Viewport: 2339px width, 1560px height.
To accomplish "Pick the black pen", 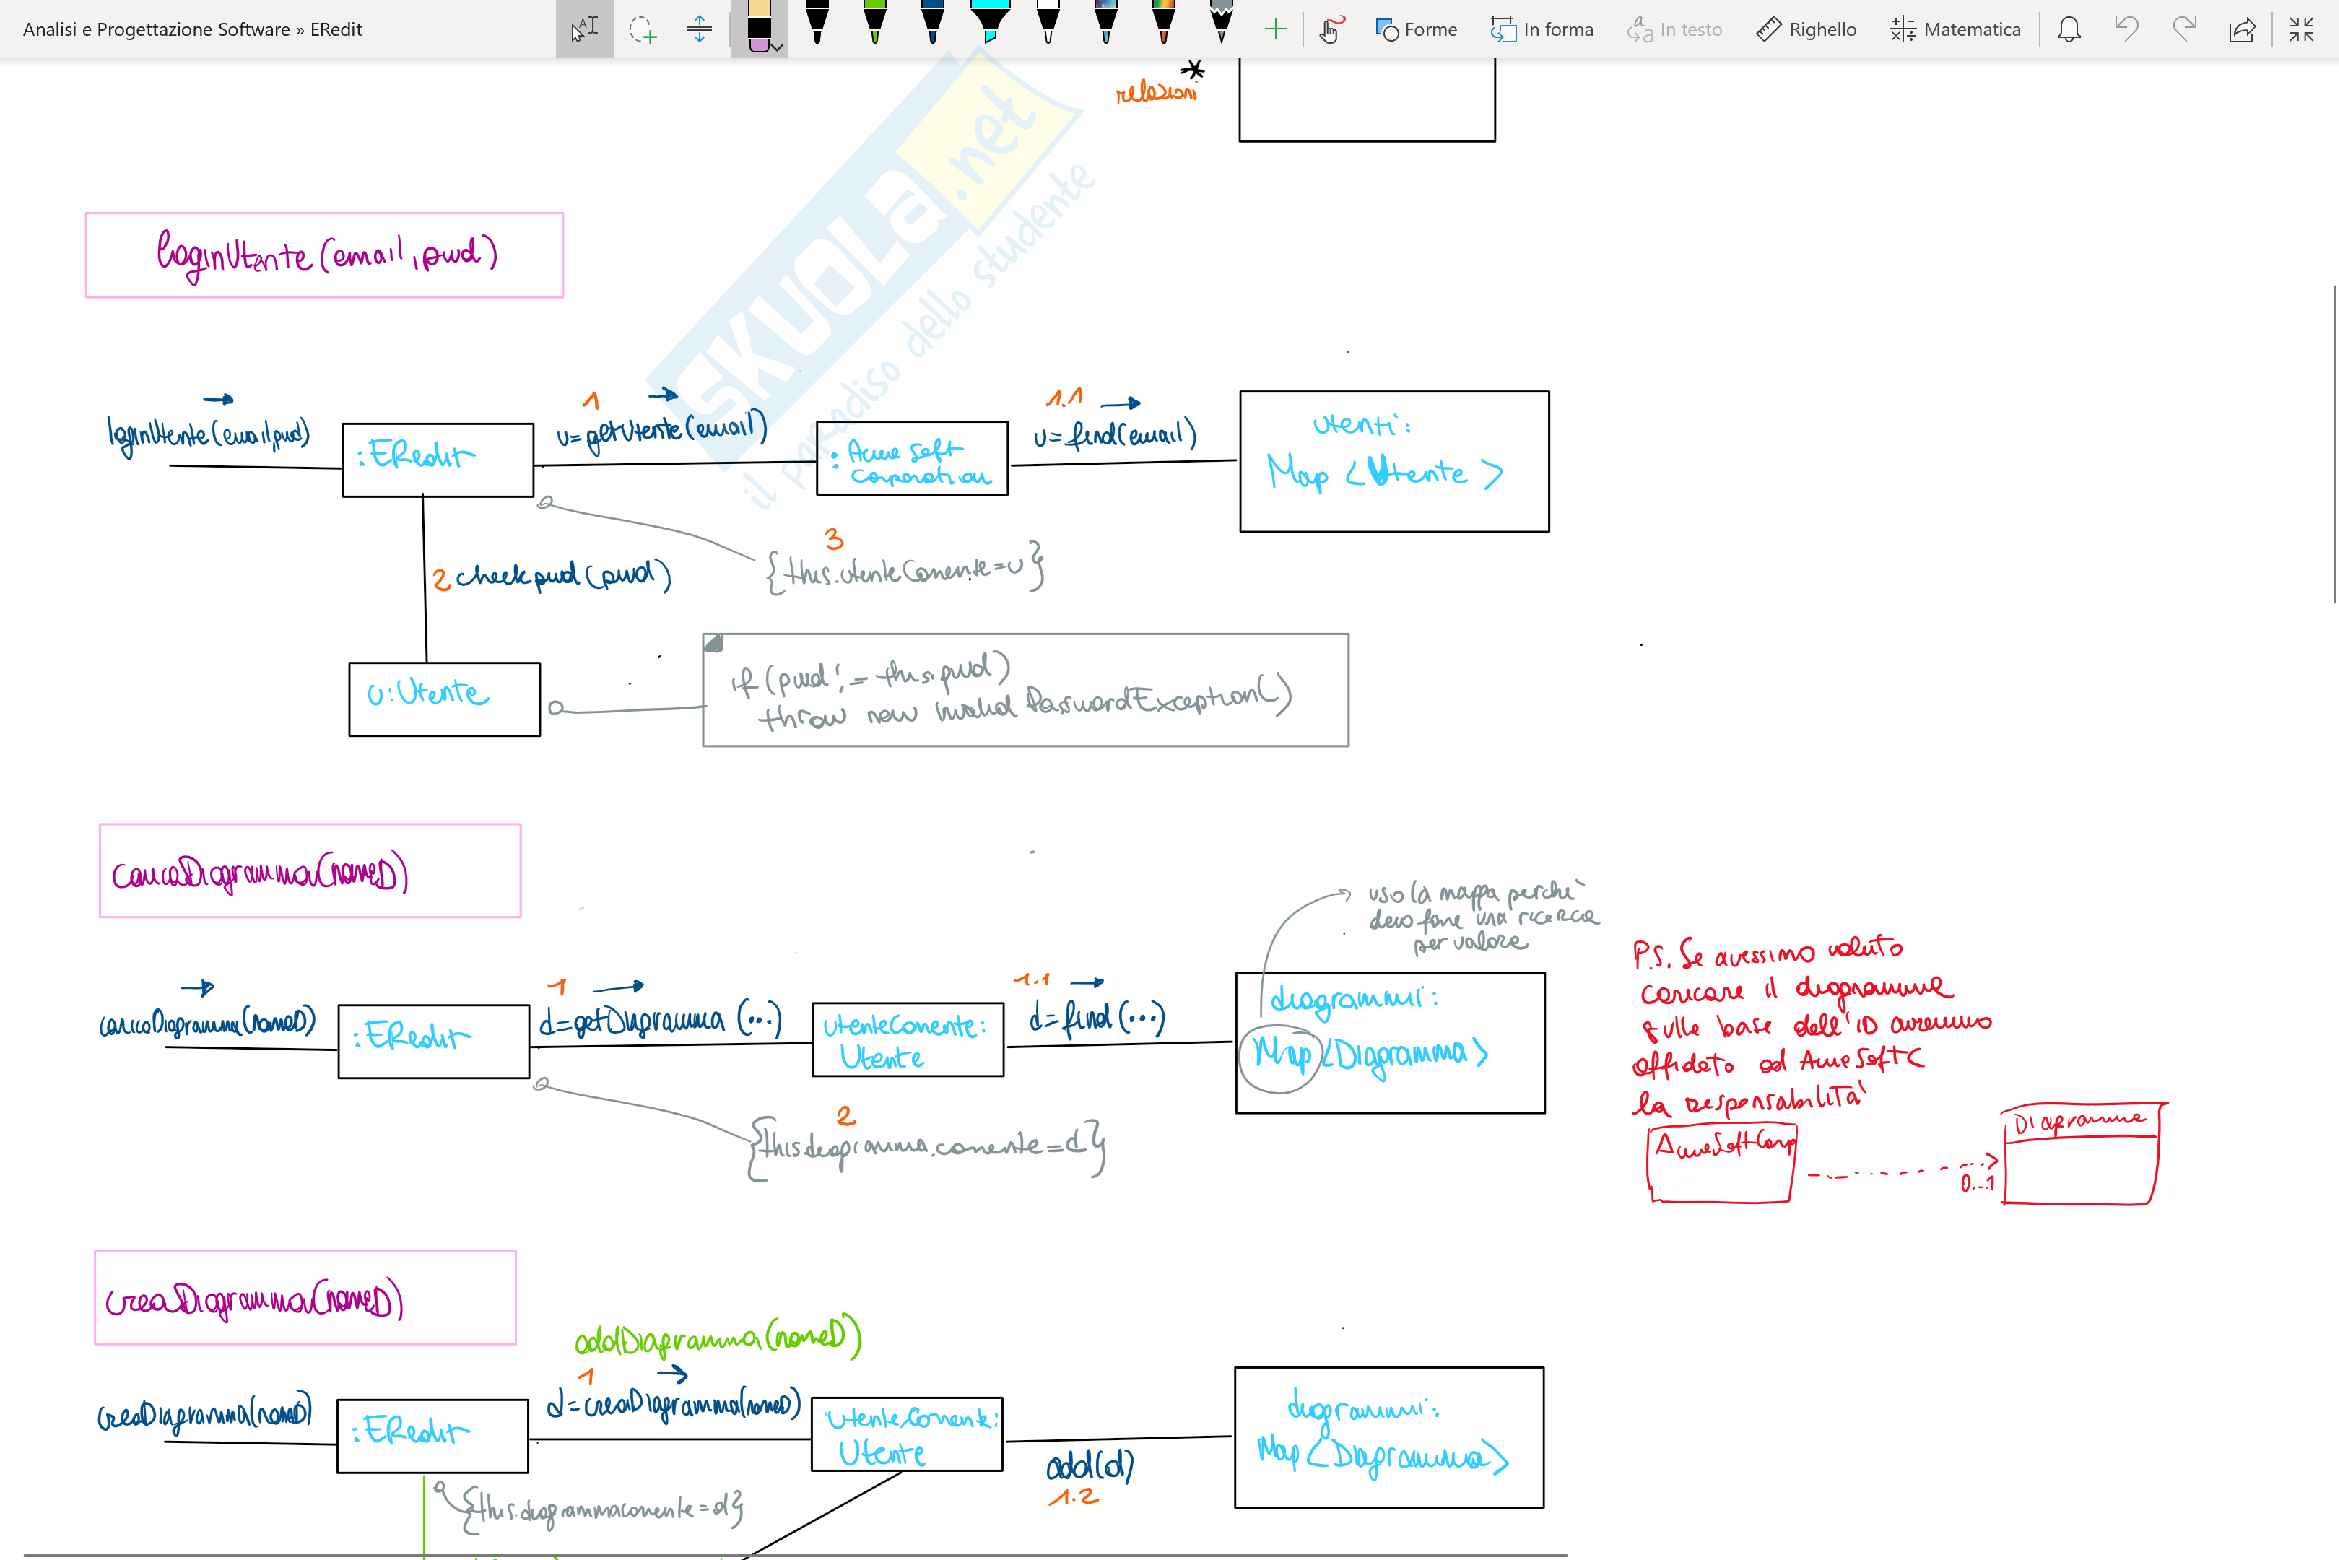I will (x=817, y=24).
